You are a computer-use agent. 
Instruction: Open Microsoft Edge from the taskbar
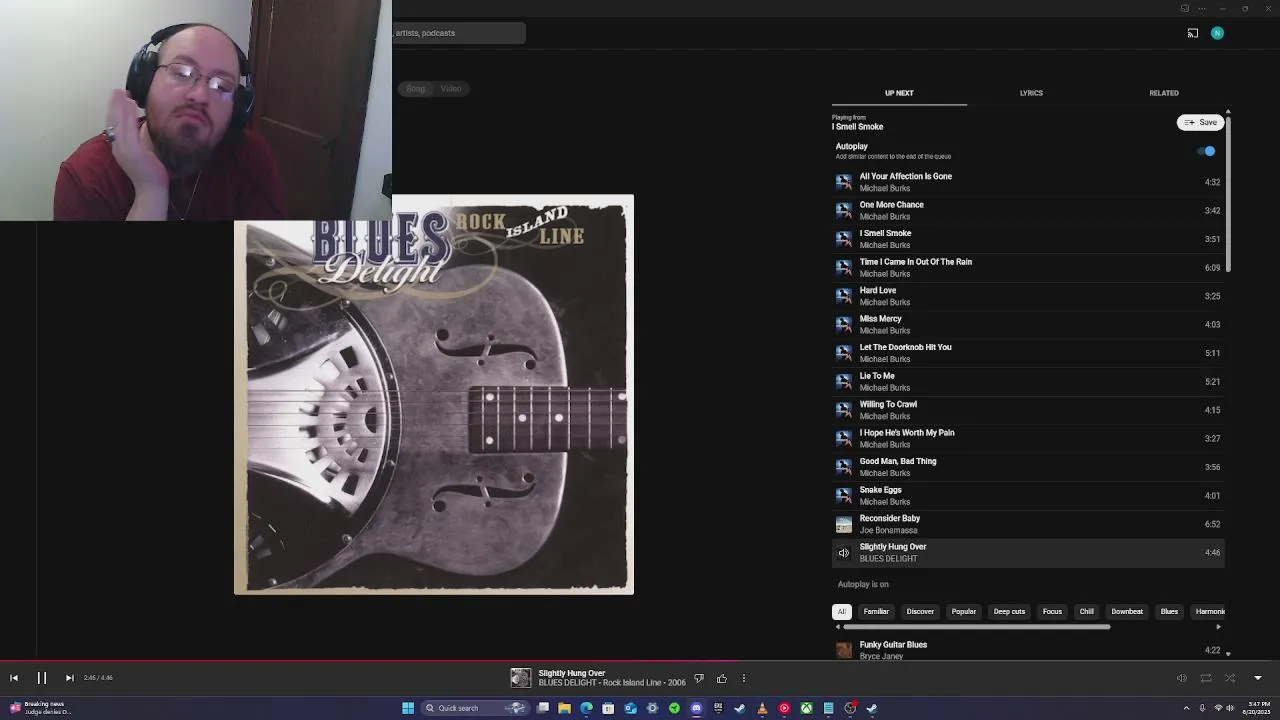pos(587,708)
